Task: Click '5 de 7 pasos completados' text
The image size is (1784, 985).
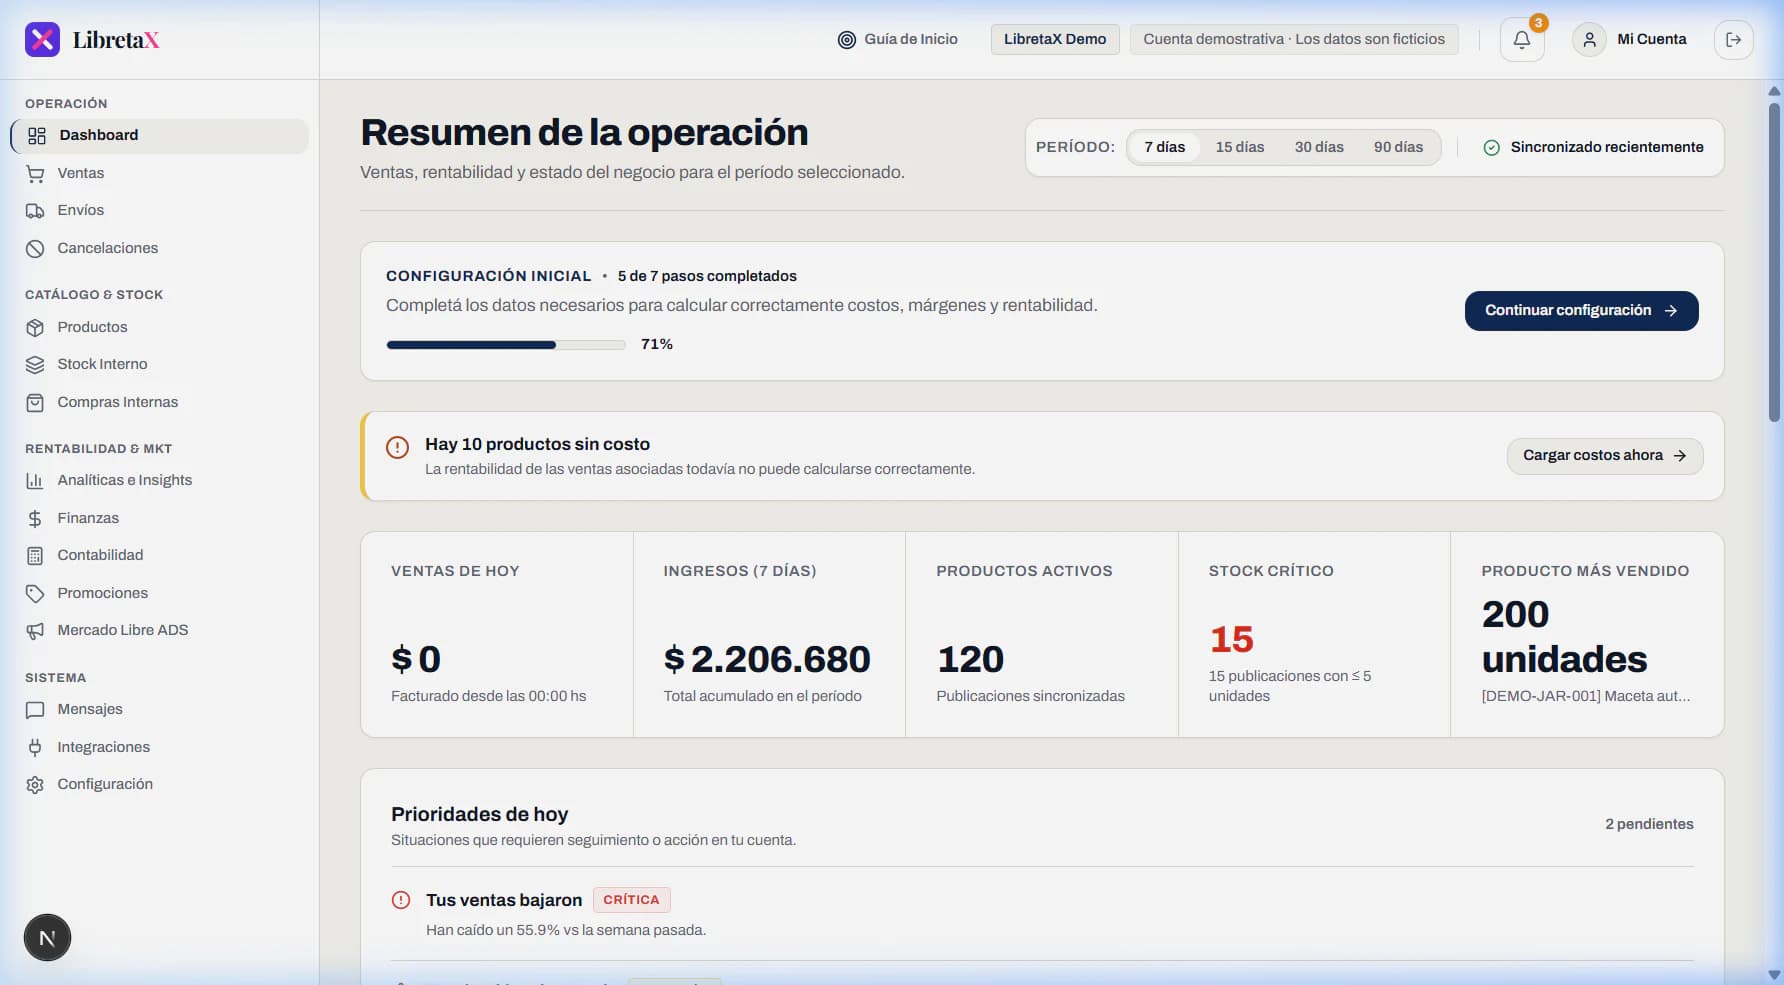Action: (x=707, y=277)
